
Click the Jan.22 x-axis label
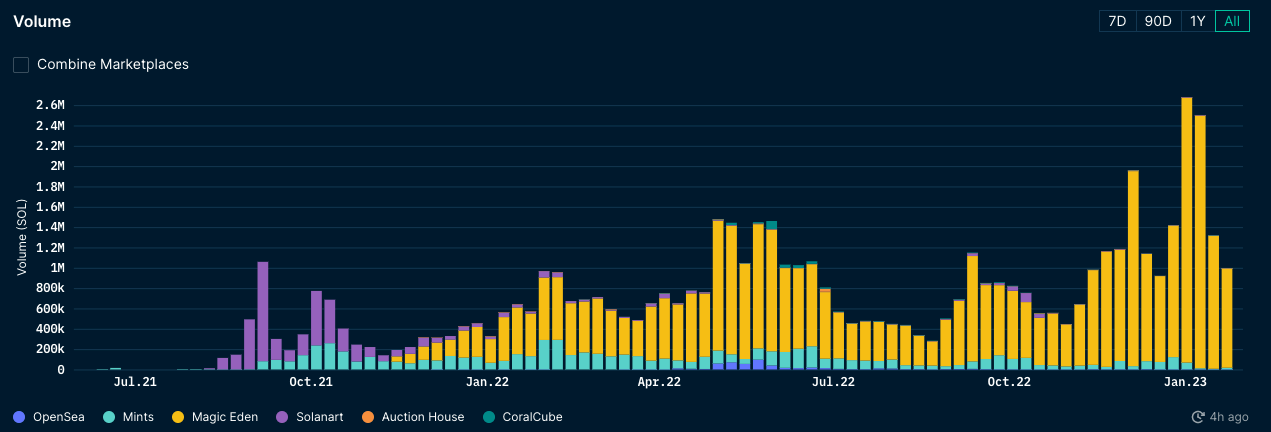(x=487, y=382)
